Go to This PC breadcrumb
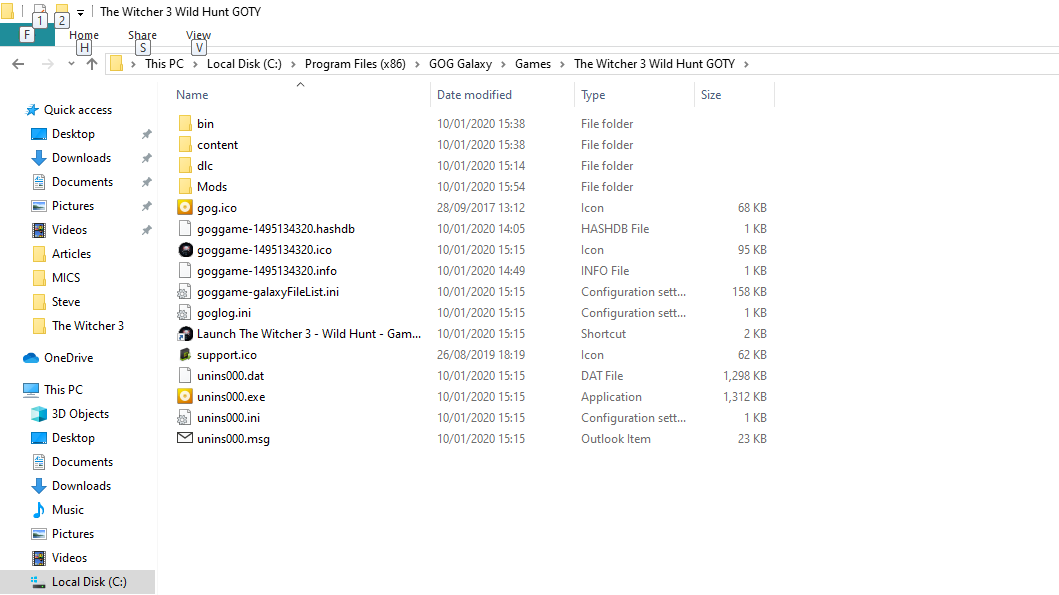The height and width of the screenshot is (595, 1059). click(x=164, y=64)
